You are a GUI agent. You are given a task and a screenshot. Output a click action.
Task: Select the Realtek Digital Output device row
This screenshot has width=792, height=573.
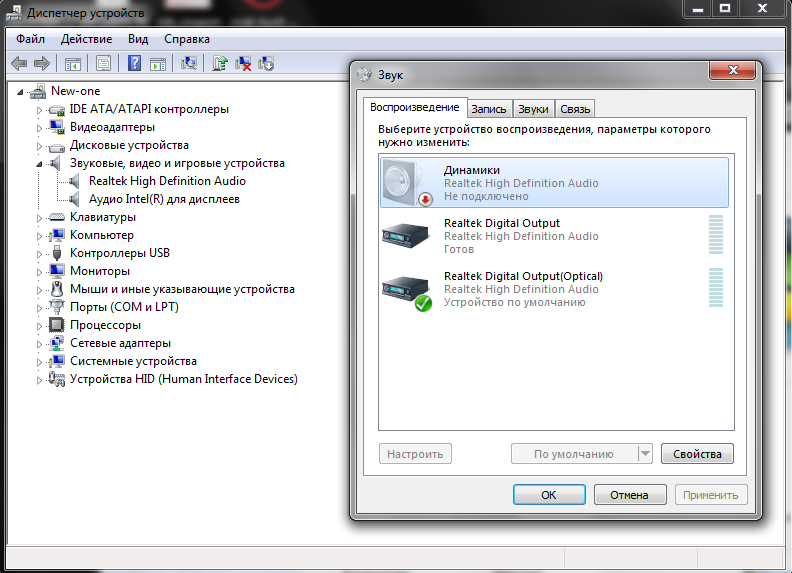(554, 235)
